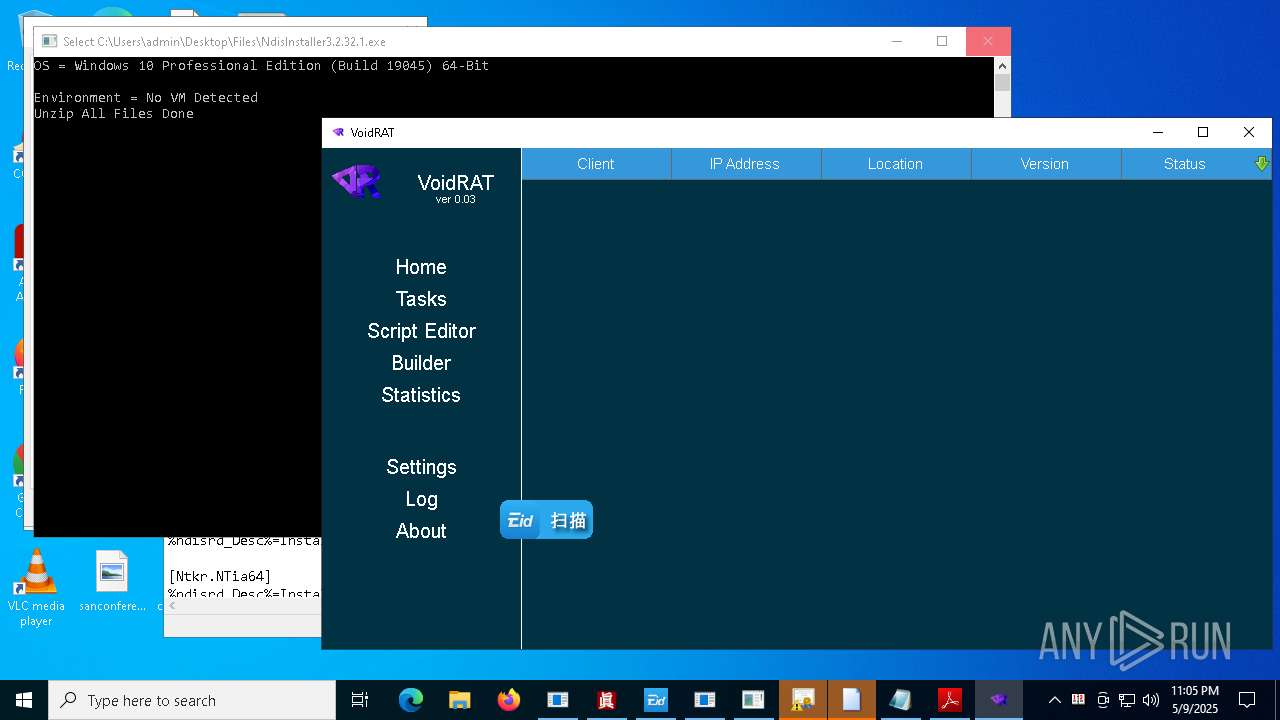The height and width of the screenshot is (720, 1280).
Task: Click the console window title bar icon
Action: point(49,41)
